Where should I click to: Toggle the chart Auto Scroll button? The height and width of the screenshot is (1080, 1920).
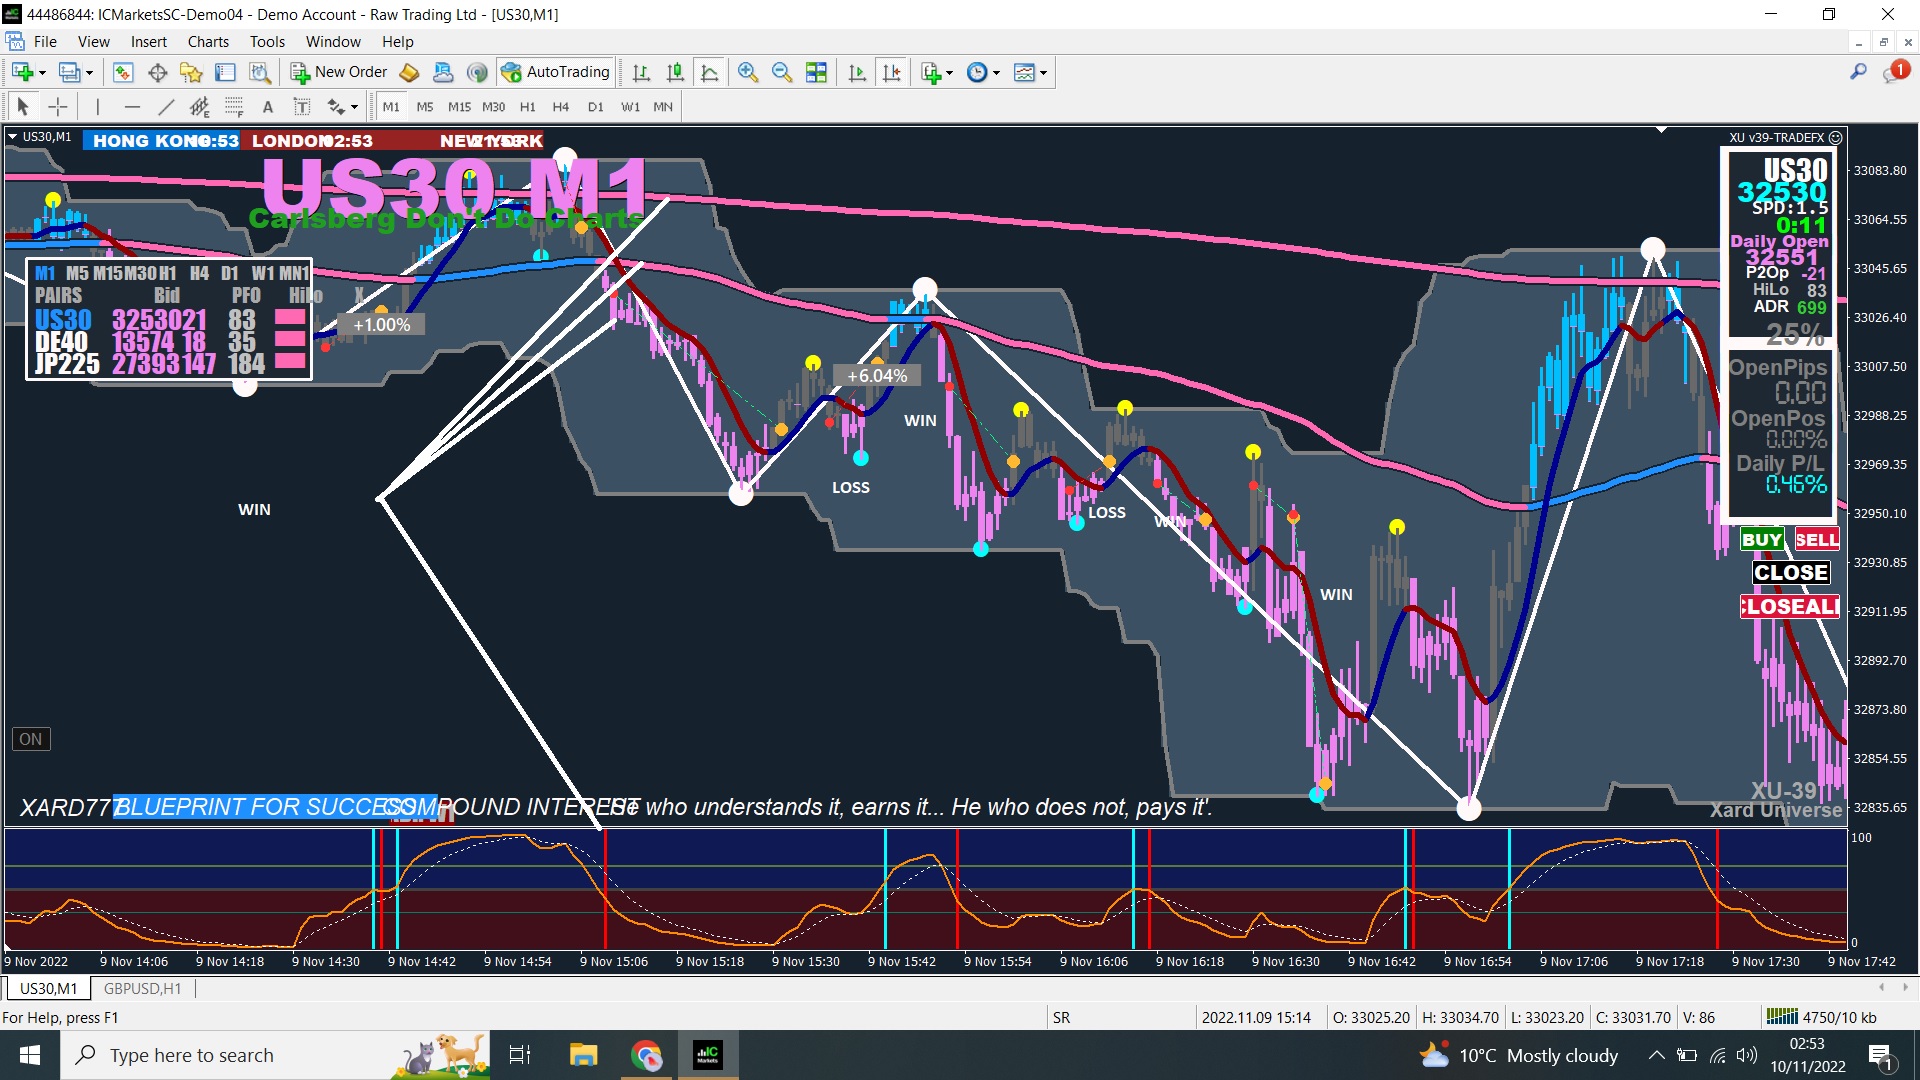857,72
